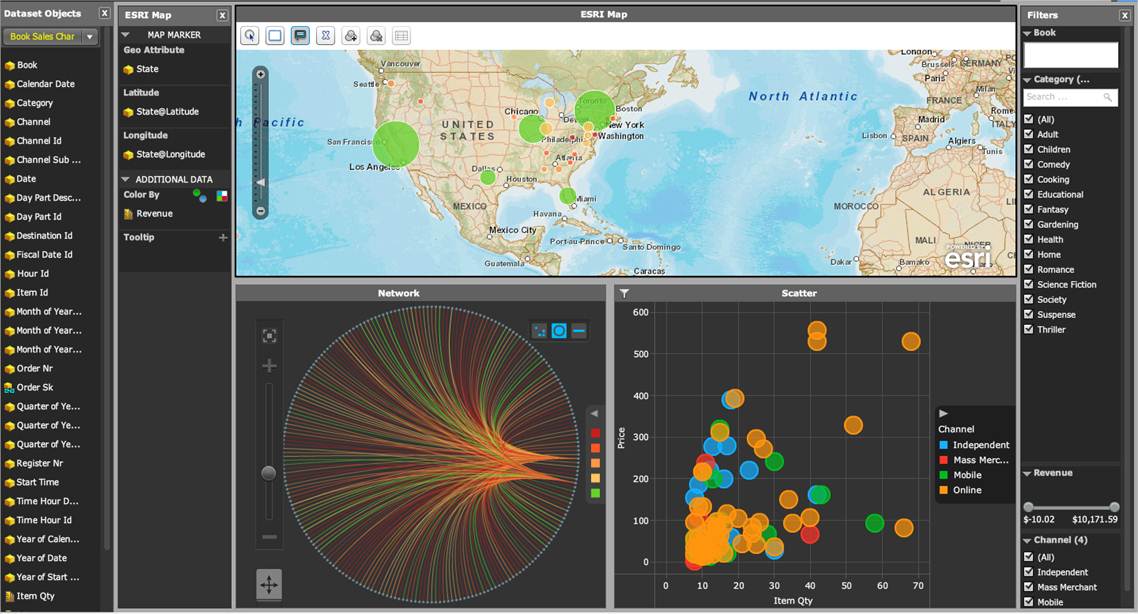
Task: Fit network graph to screen
Action: [x=269, y=335]
